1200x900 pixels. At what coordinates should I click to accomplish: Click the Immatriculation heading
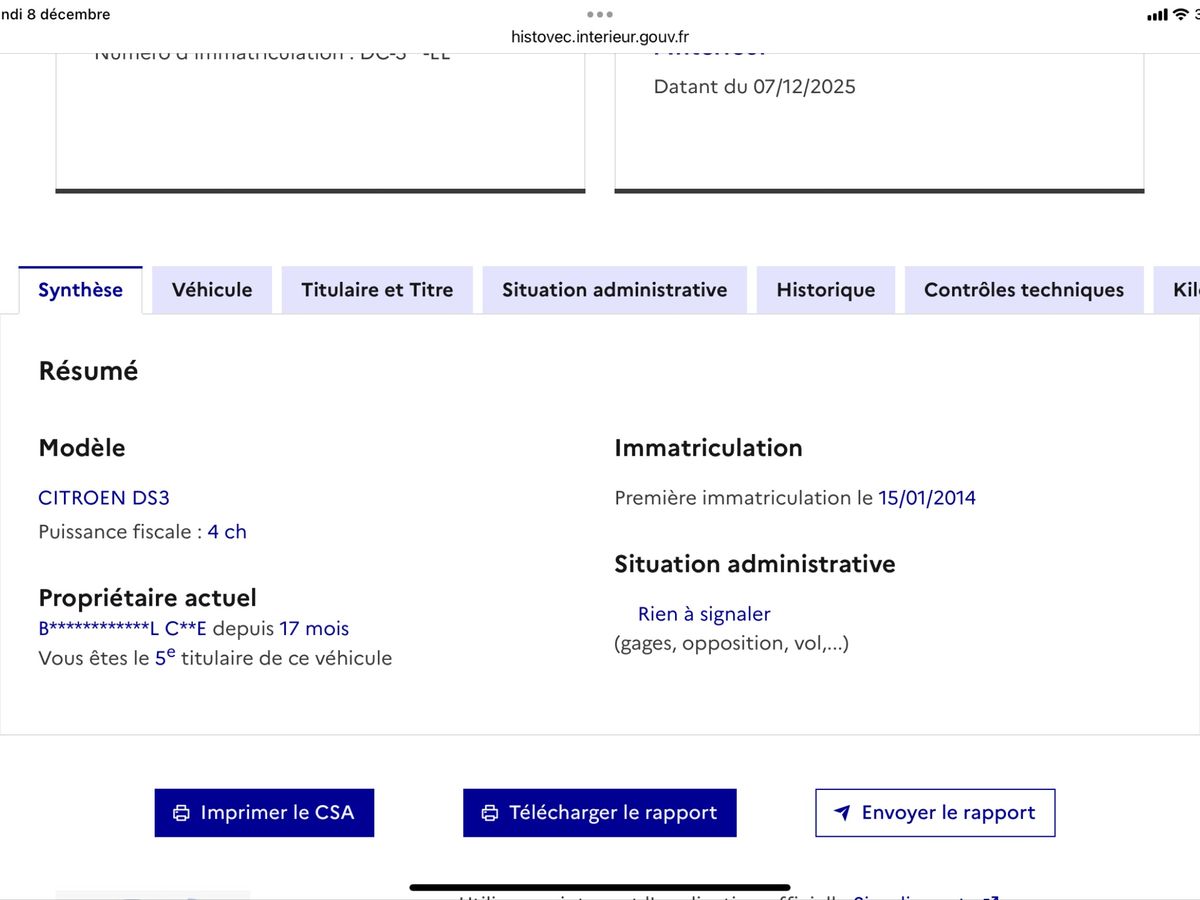coord(708,448)
